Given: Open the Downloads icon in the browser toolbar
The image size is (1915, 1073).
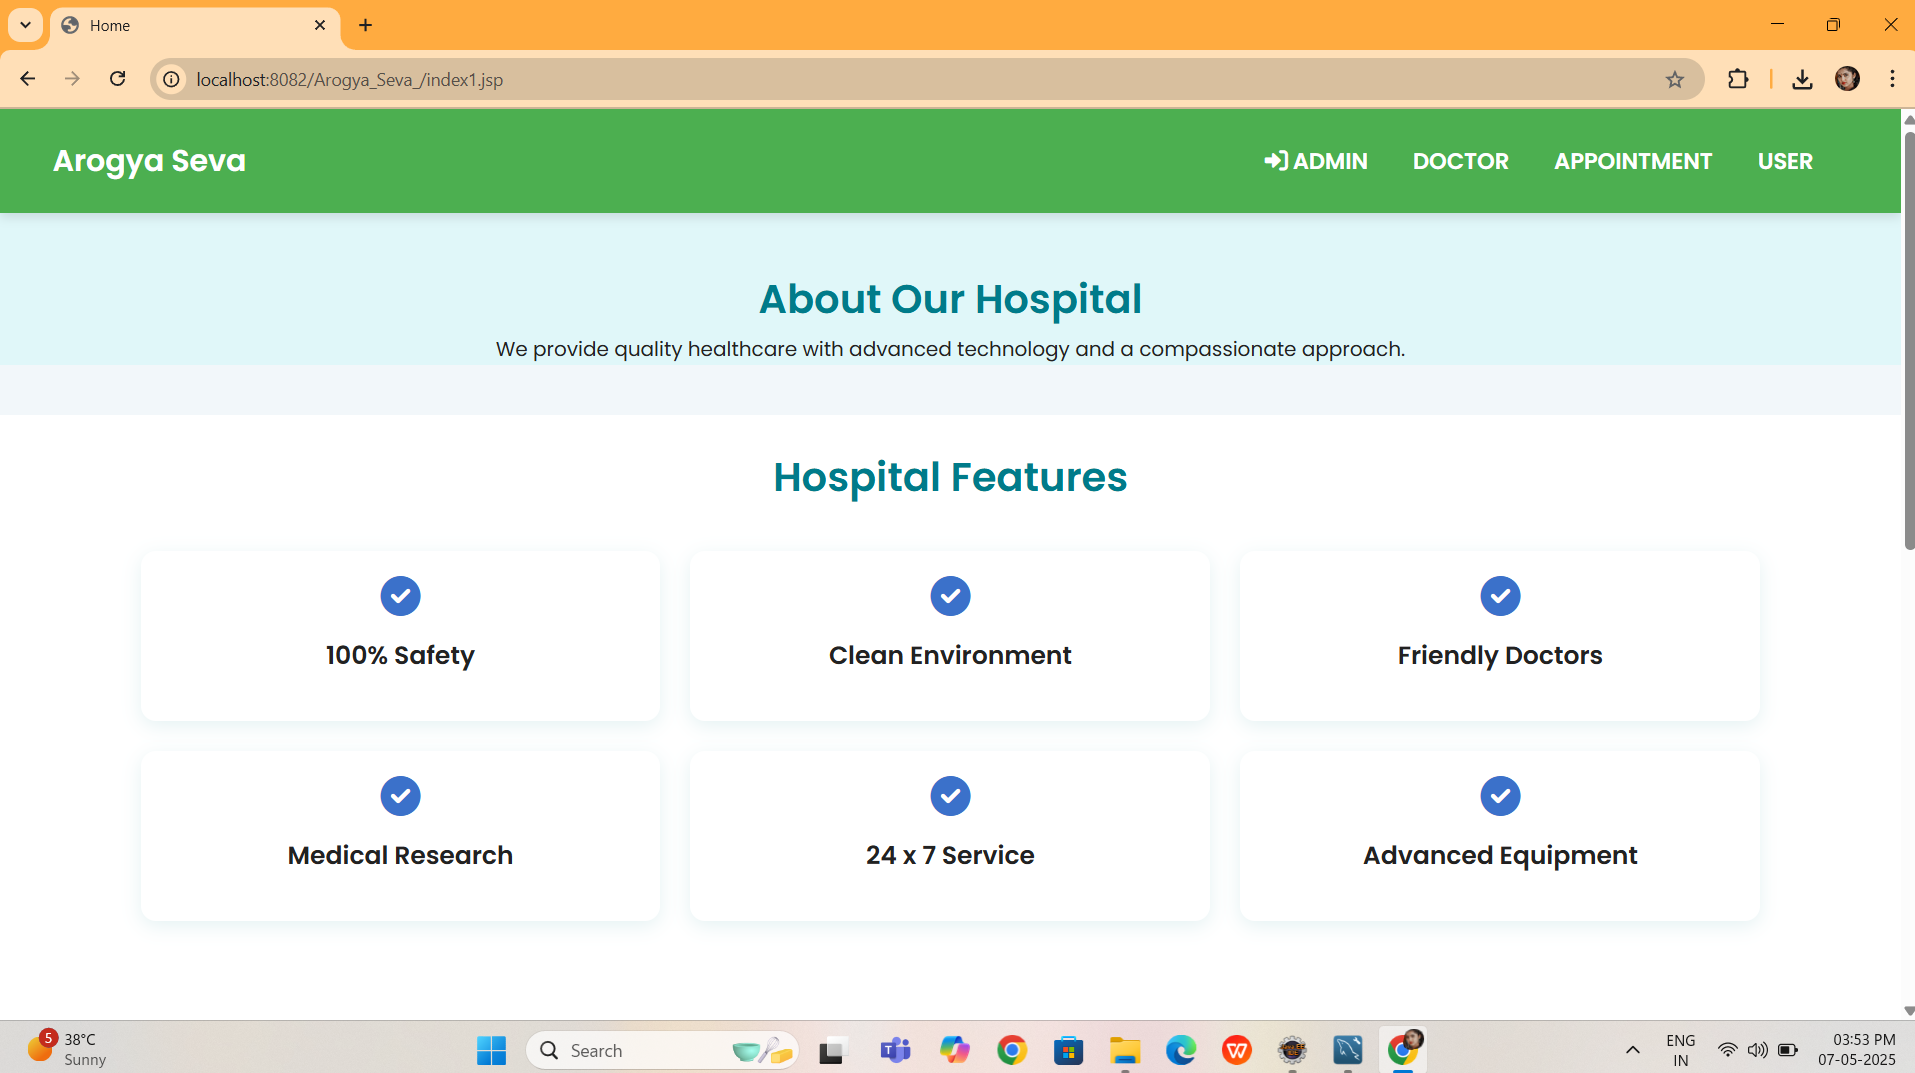Looking at the screenshot, I should [x=1801, y=79].
